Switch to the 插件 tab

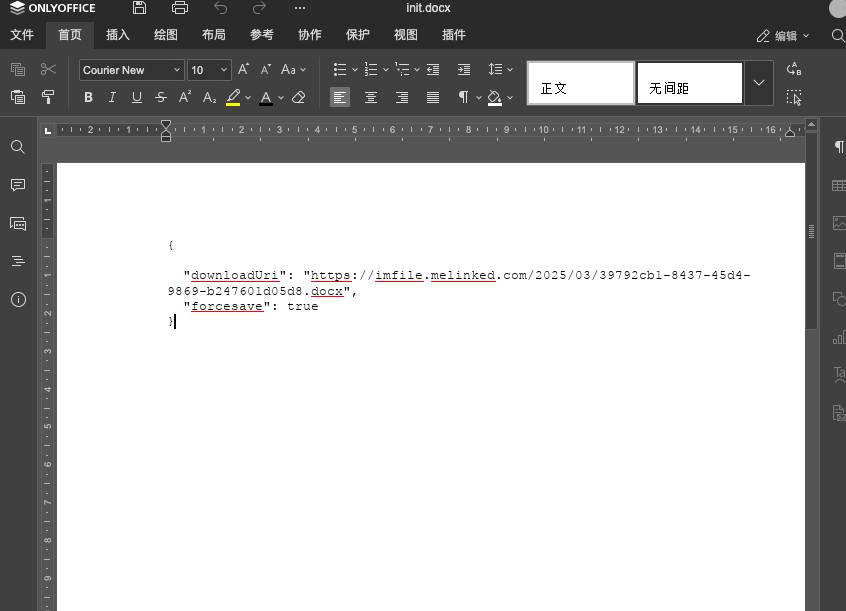[x=454, y=35]
